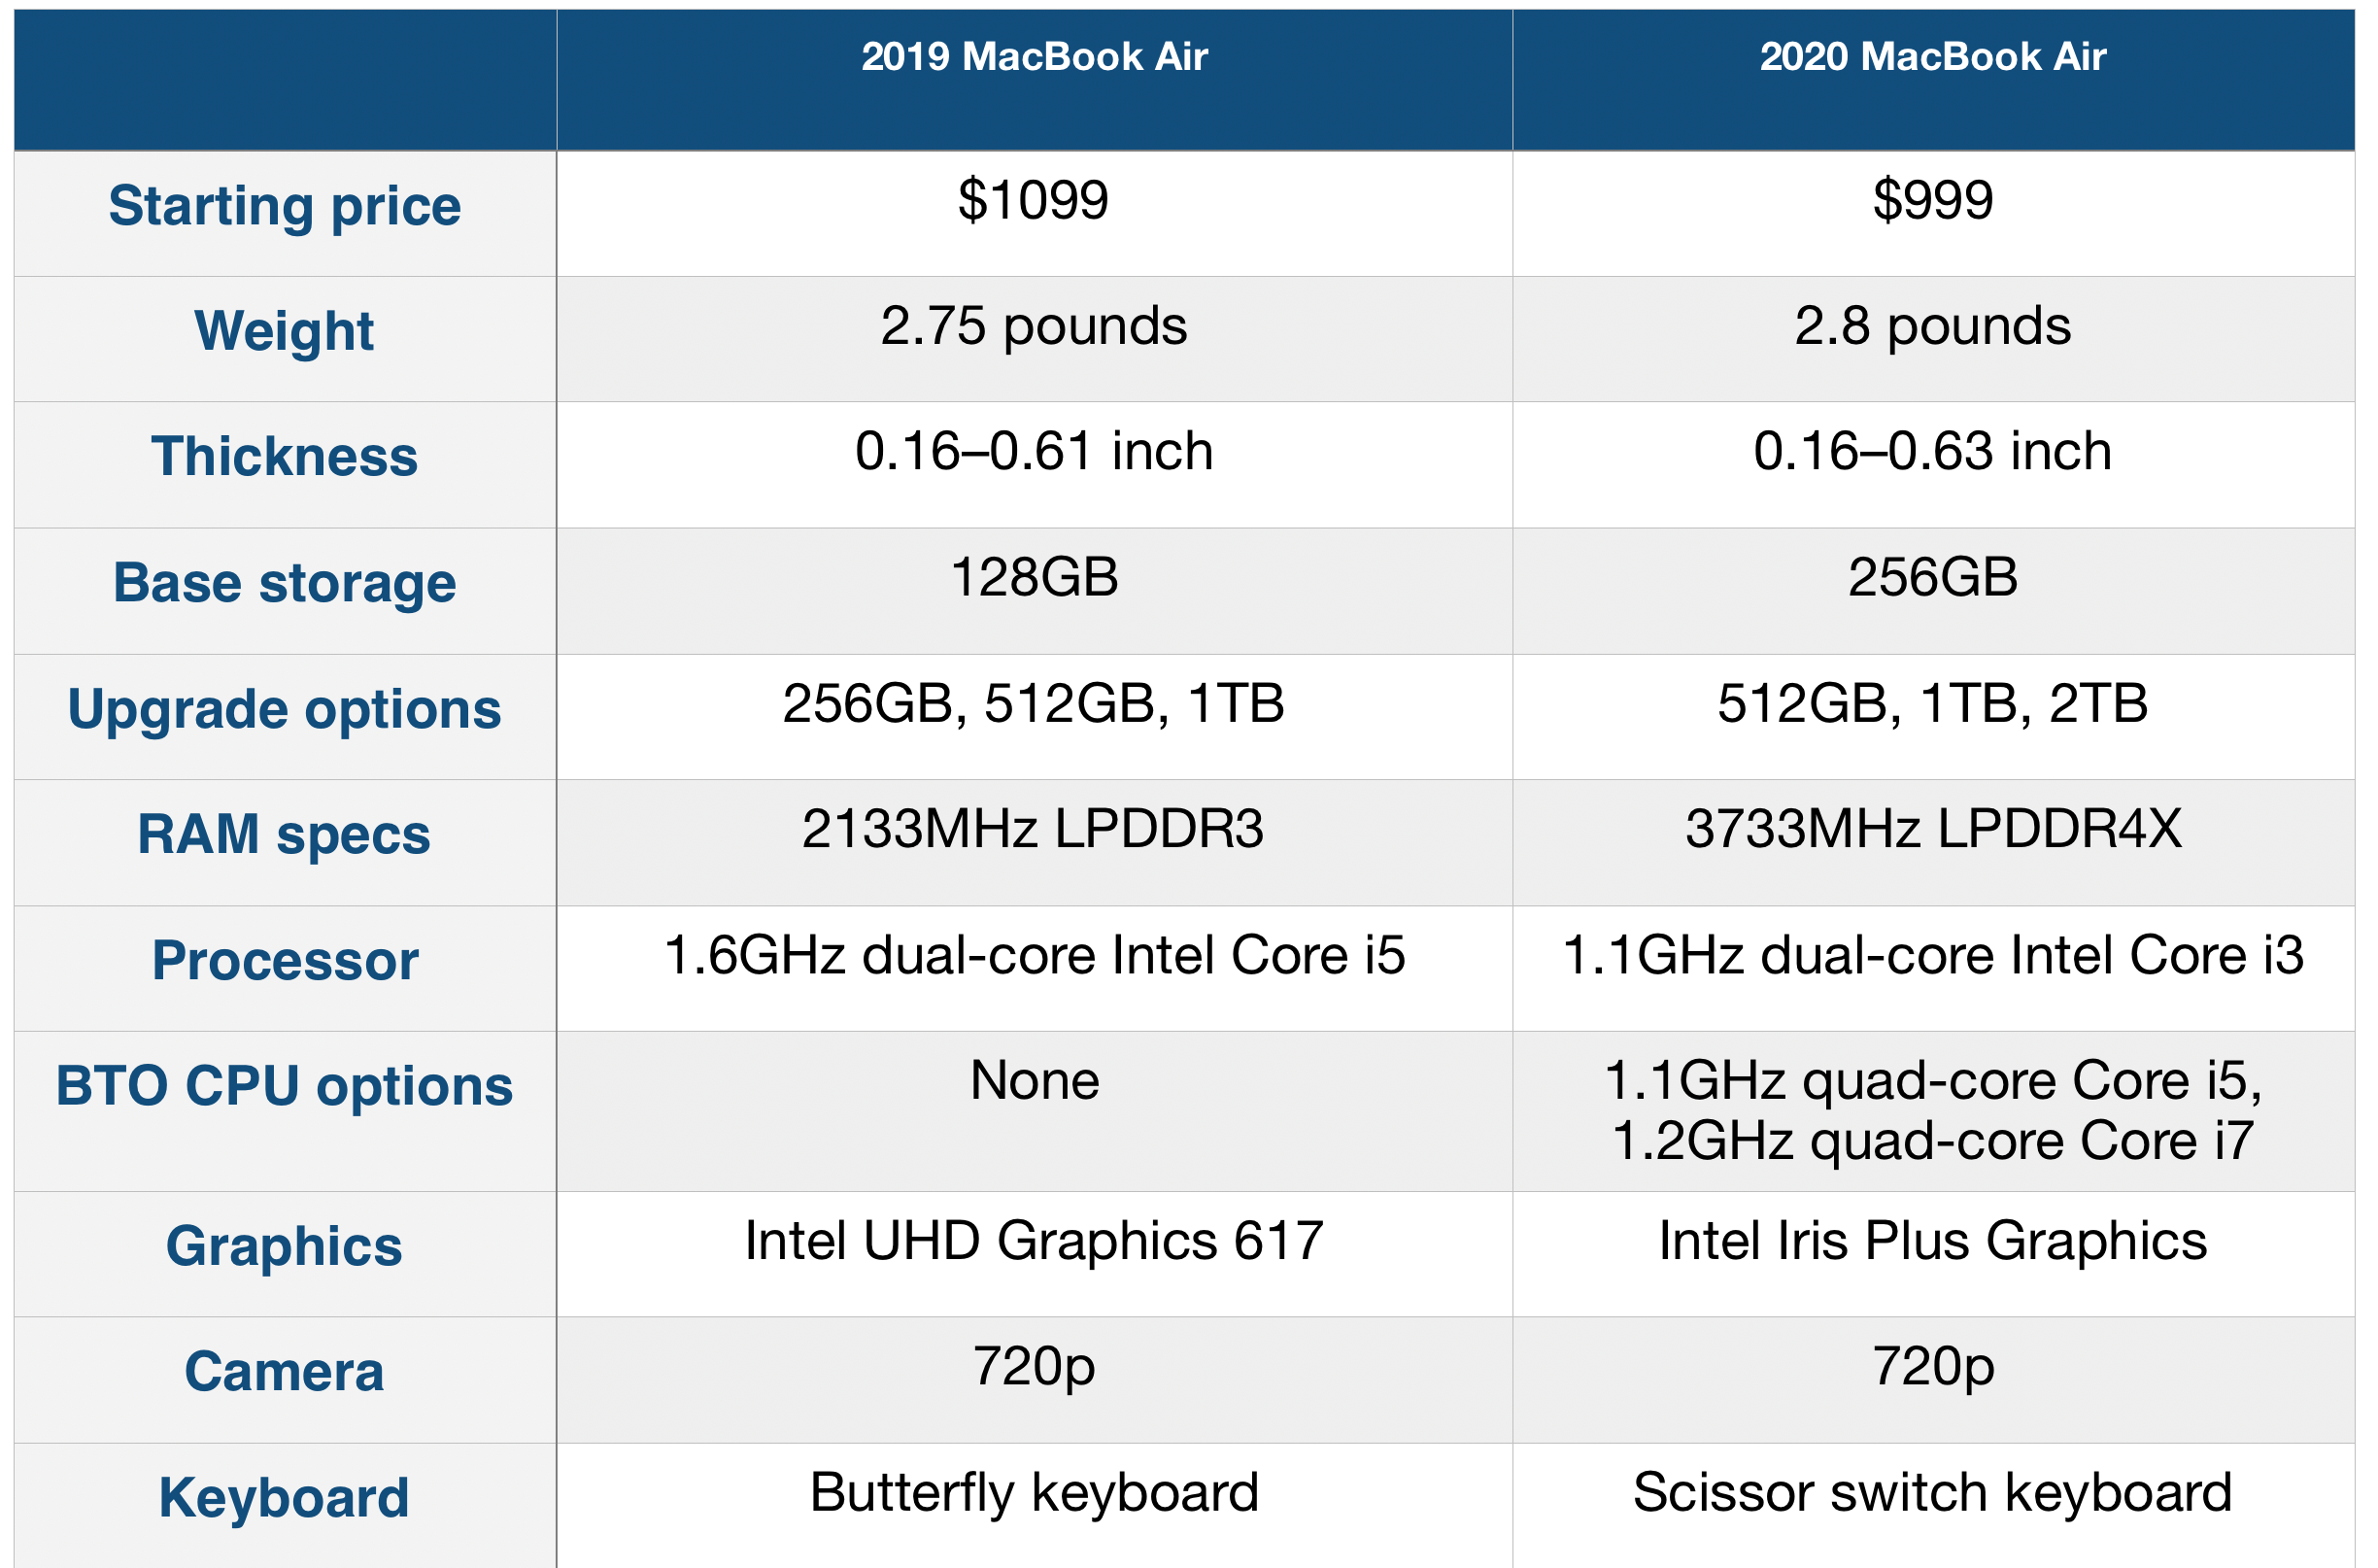Click the Intel Iris Plus Graphics cell

click(1932, 1241)
